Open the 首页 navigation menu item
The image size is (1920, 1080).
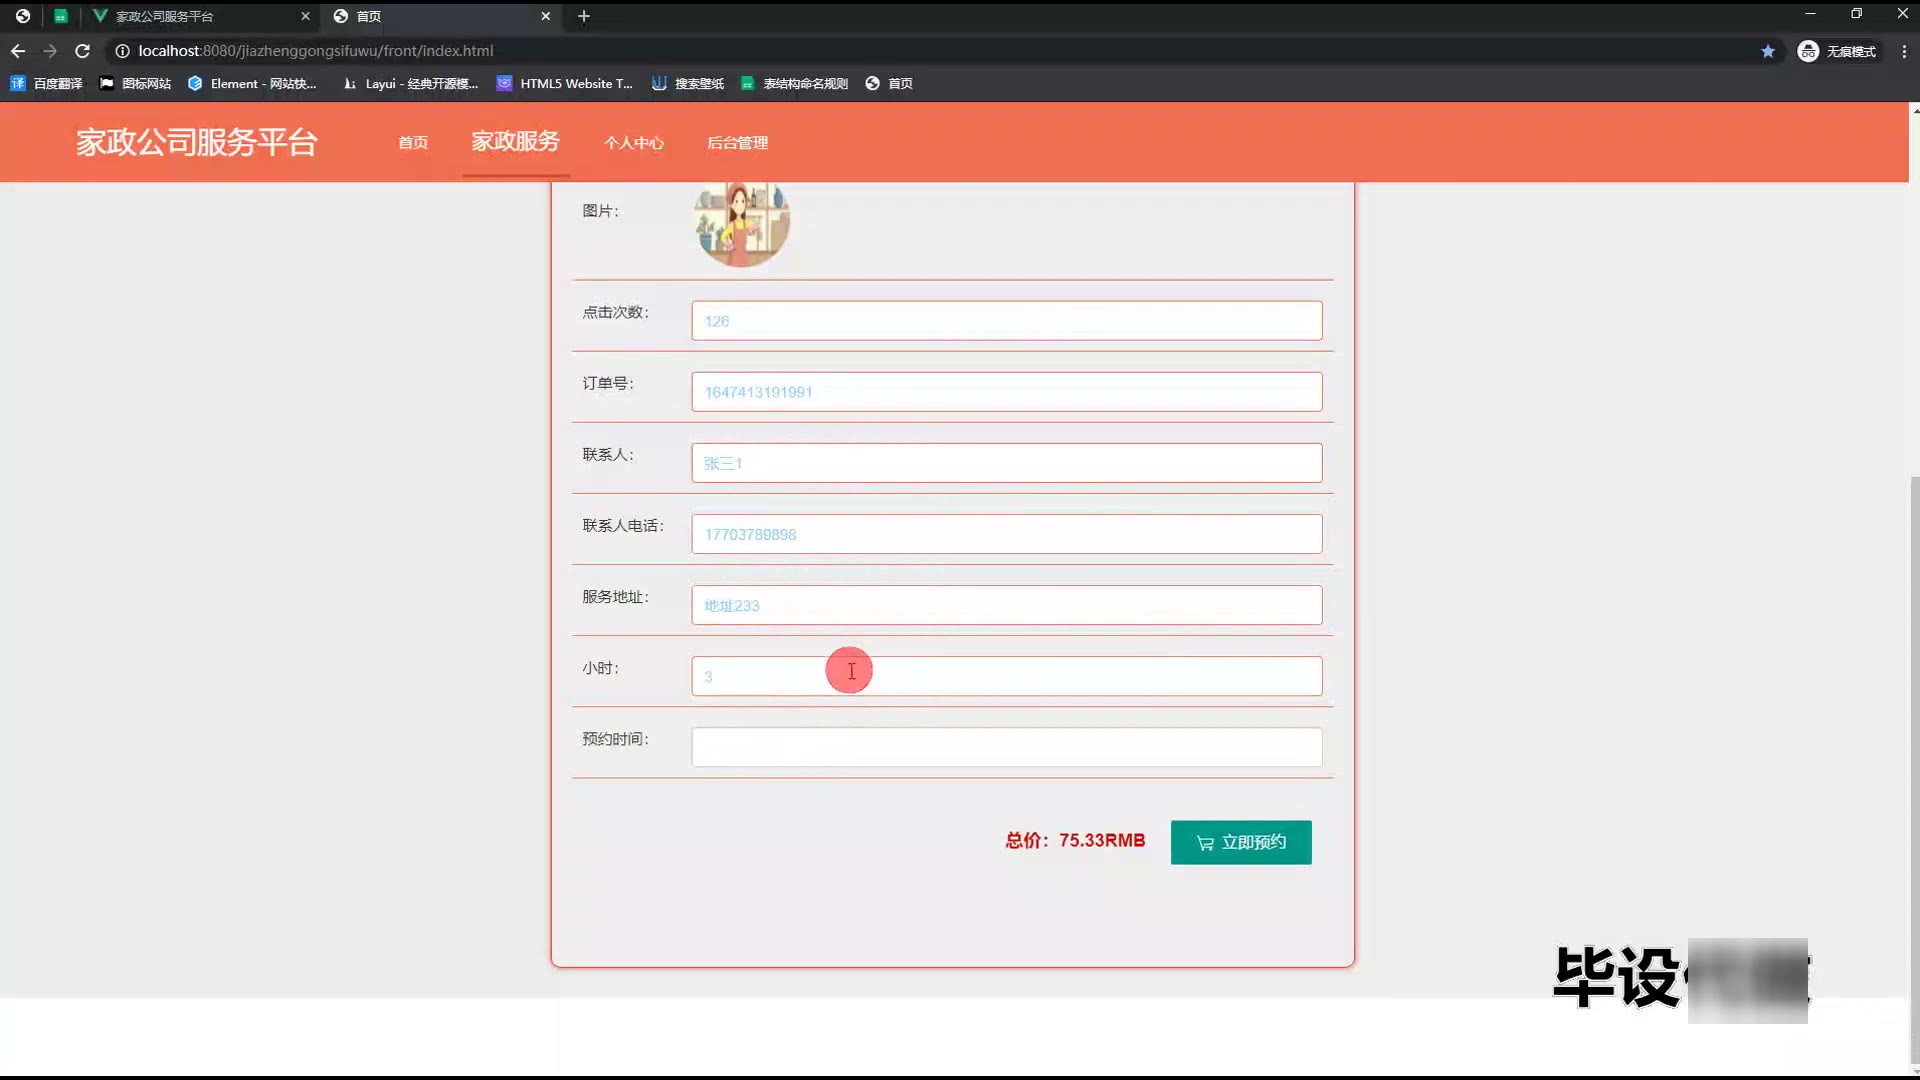coord(413,143)
